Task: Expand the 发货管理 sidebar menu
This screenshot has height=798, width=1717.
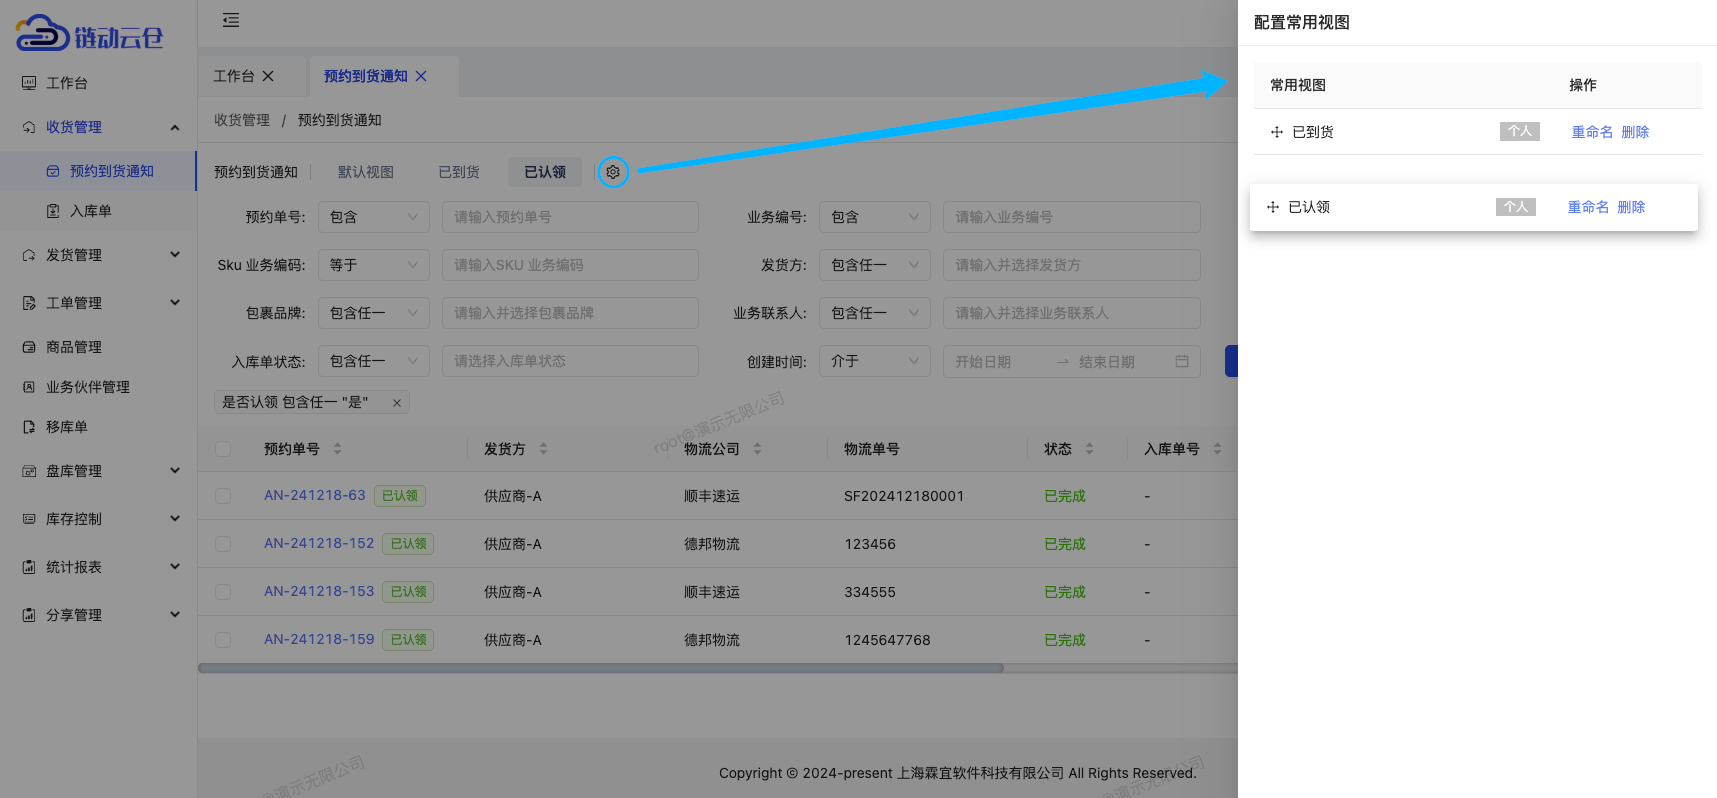Action: pos(98,255)
